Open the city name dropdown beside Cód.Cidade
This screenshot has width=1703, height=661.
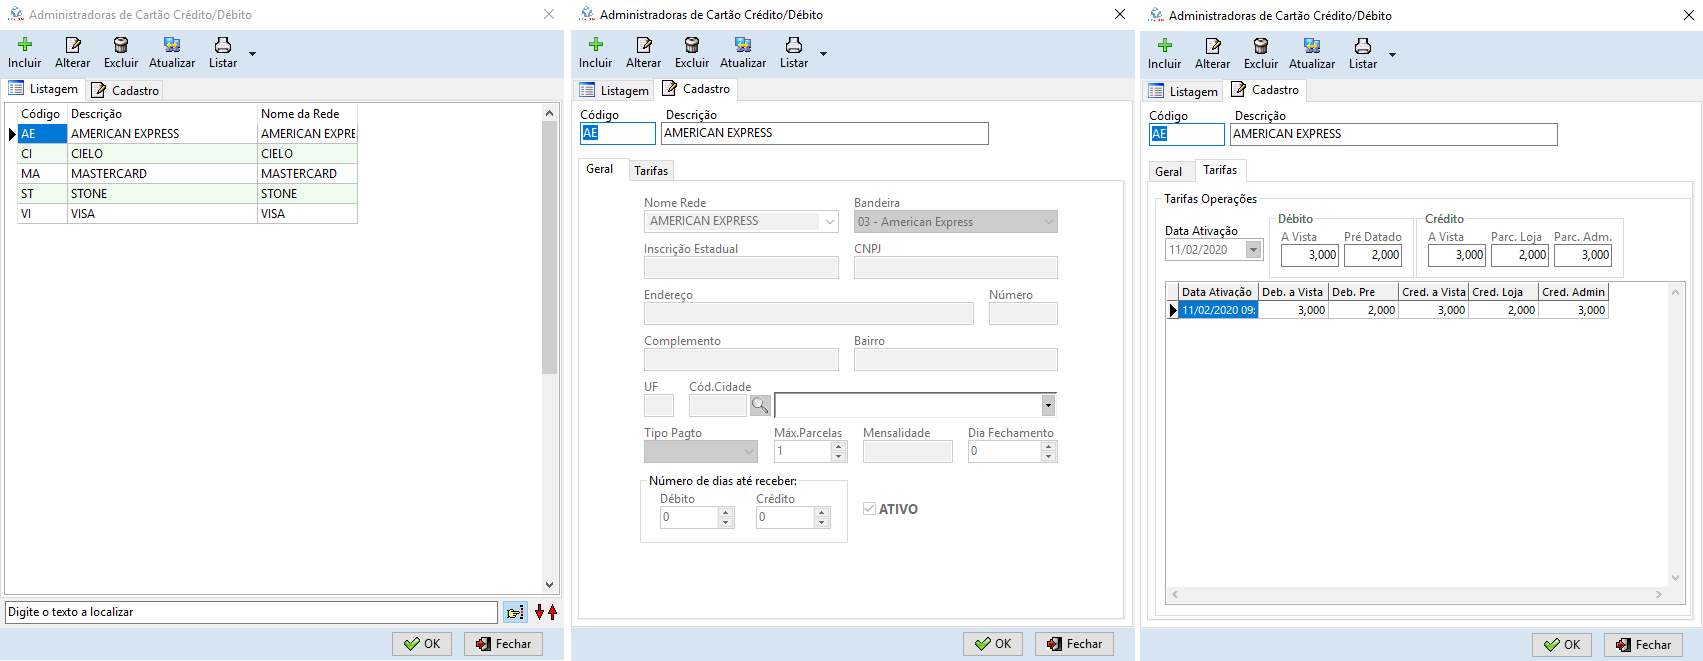[x=1048, y=405]
